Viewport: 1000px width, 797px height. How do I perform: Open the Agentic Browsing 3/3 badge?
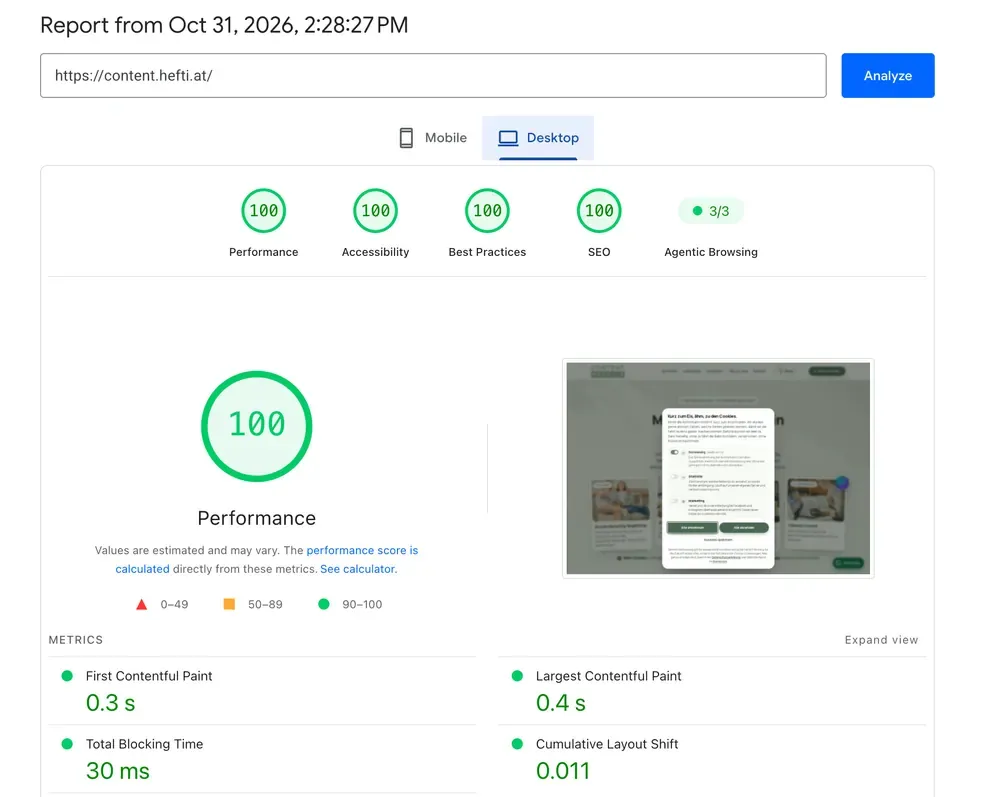[710, 211]
